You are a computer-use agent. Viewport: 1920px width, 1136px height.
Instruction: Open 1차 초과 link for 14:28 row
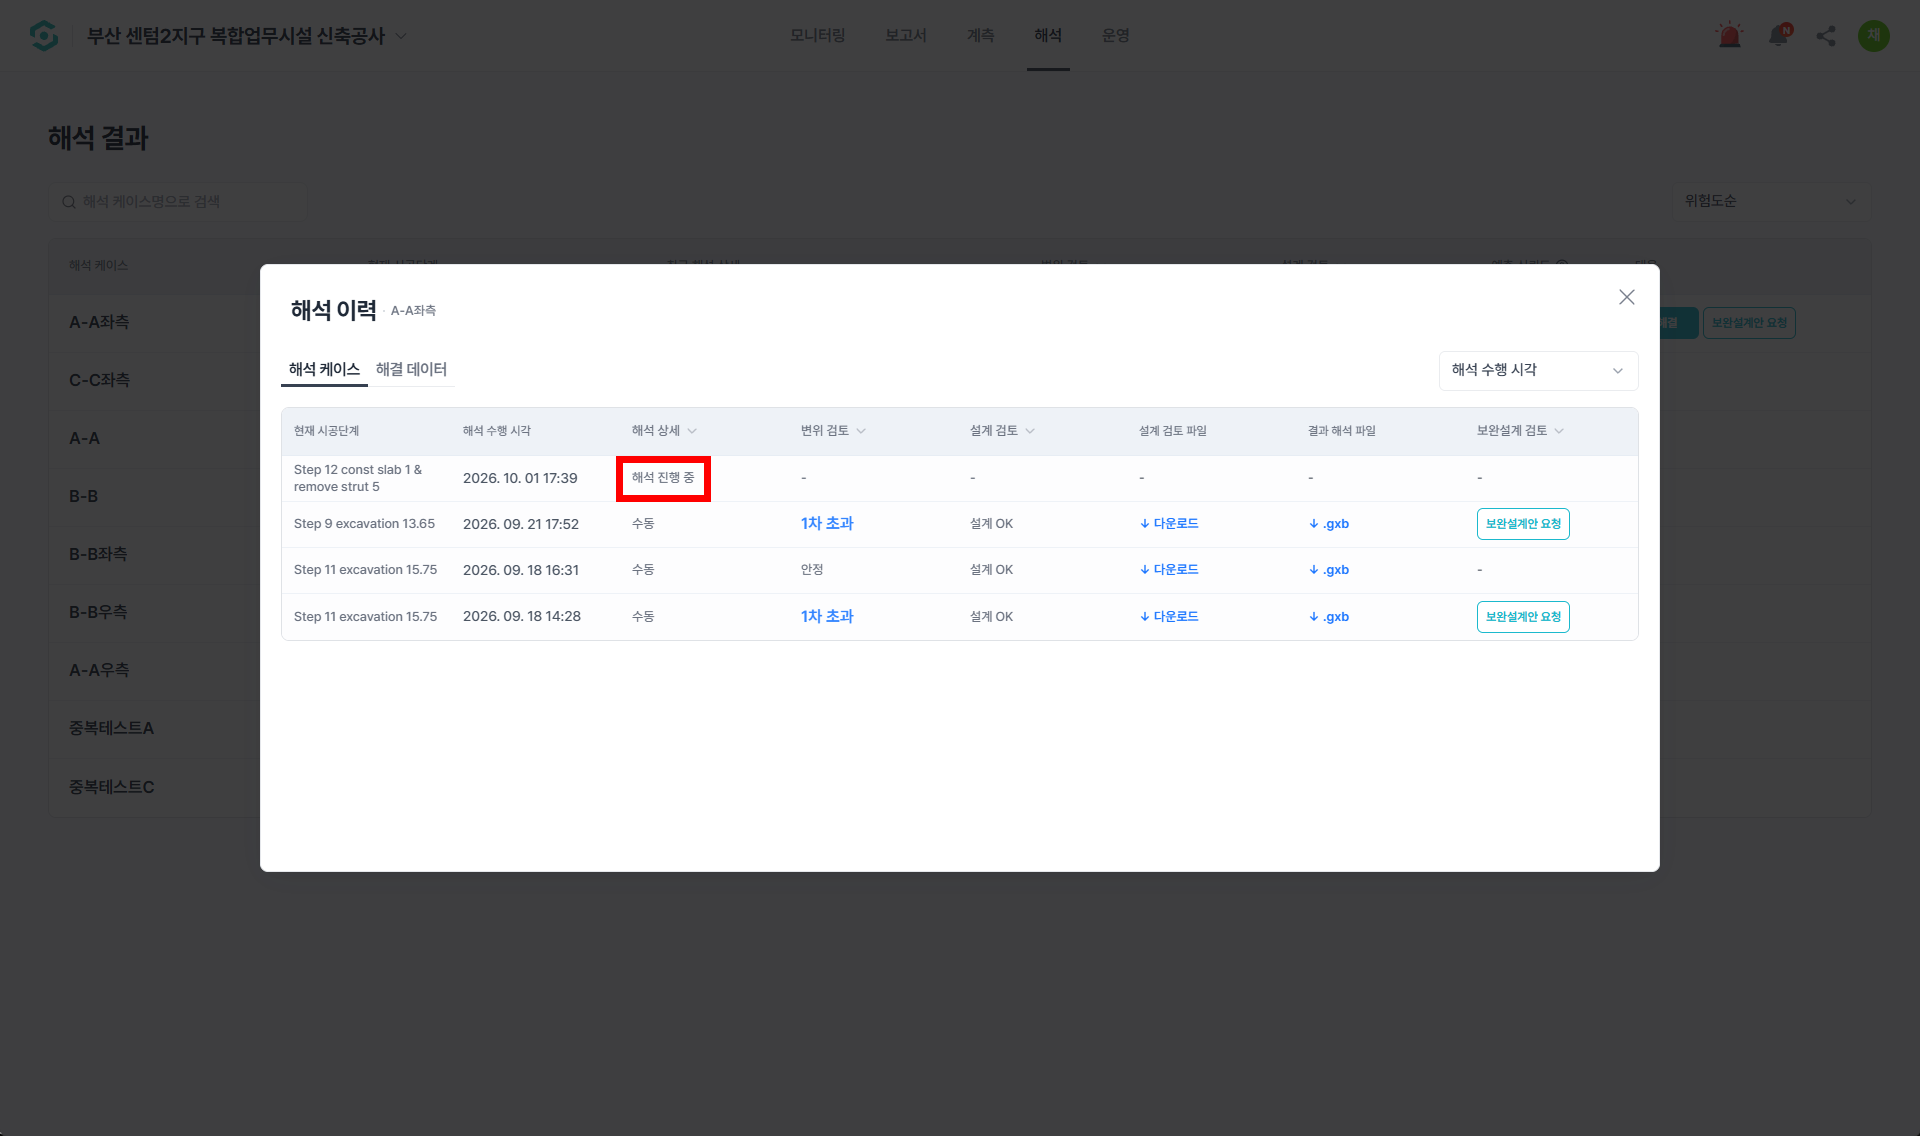click(827, 617)
